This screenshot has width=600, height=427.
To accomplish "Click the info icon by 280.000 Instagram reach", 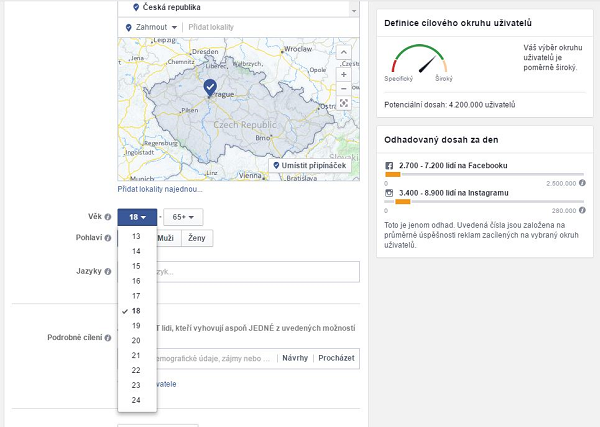I will (582, 210).
